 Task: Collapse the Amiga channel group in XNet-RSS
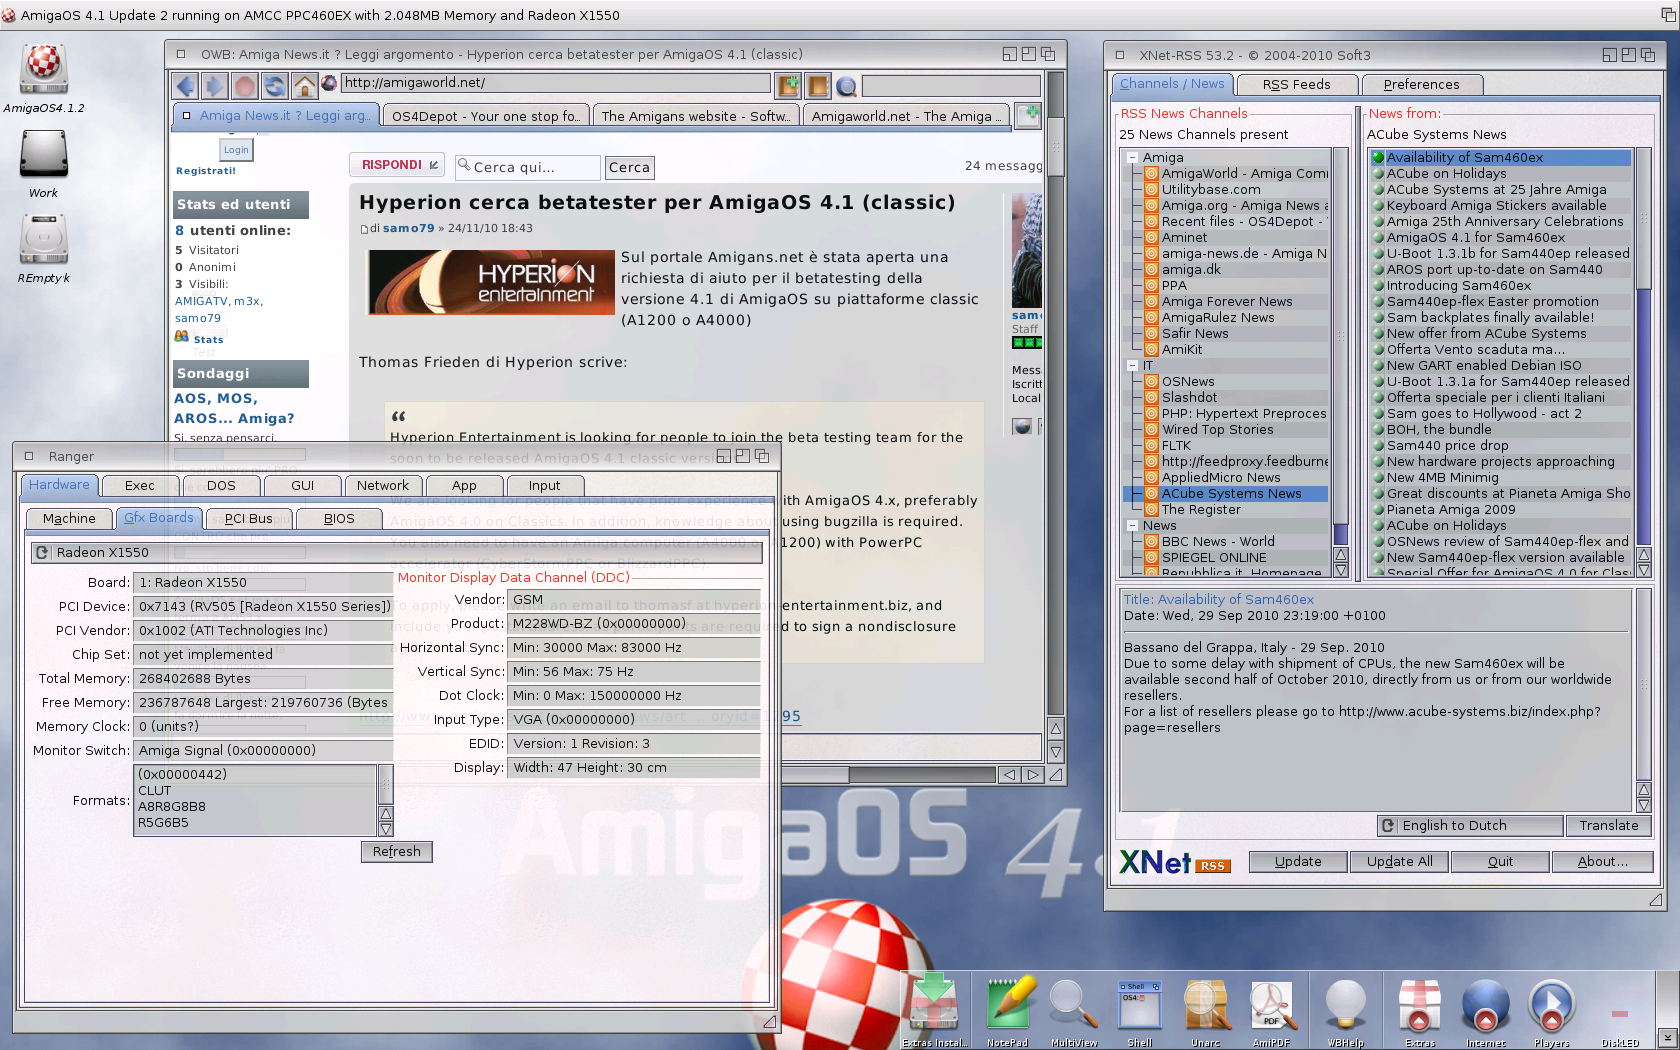1133,158
